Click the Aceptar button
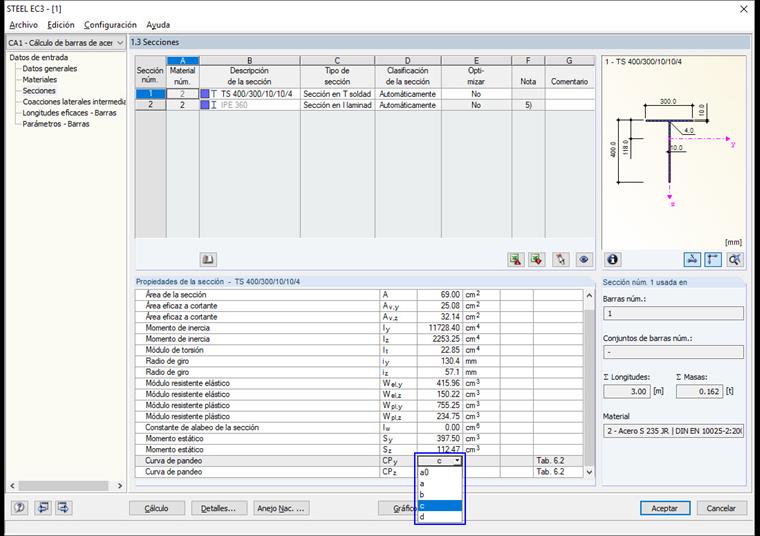The height and width of the screenshot is (536, 760). click(665, 508)
